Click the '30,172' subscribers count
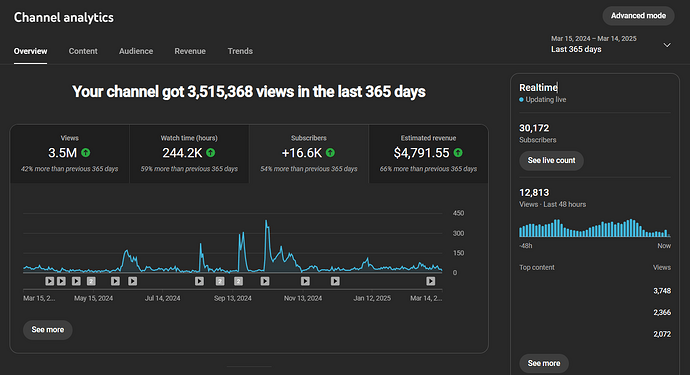The width and height of the screenshot is (690, 375). pyautogui.click(x=534, y=128)
